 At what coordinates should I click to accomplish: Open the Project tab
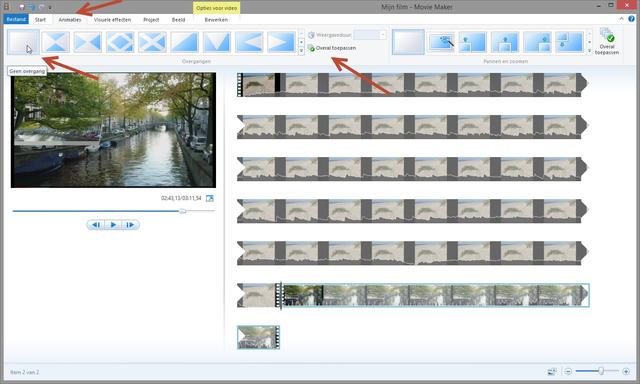tap(151, 19)
